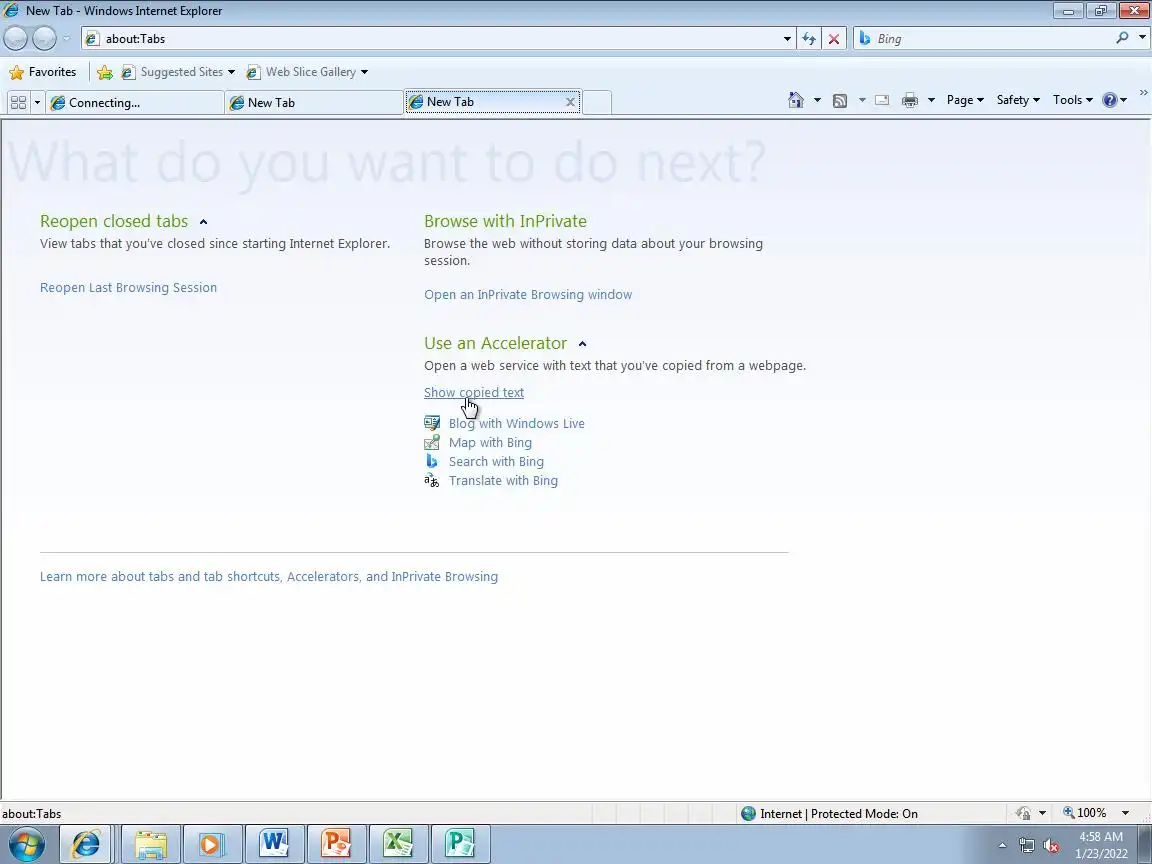
Task: Click the Stop loading button
Action: [x=834, y=39]
